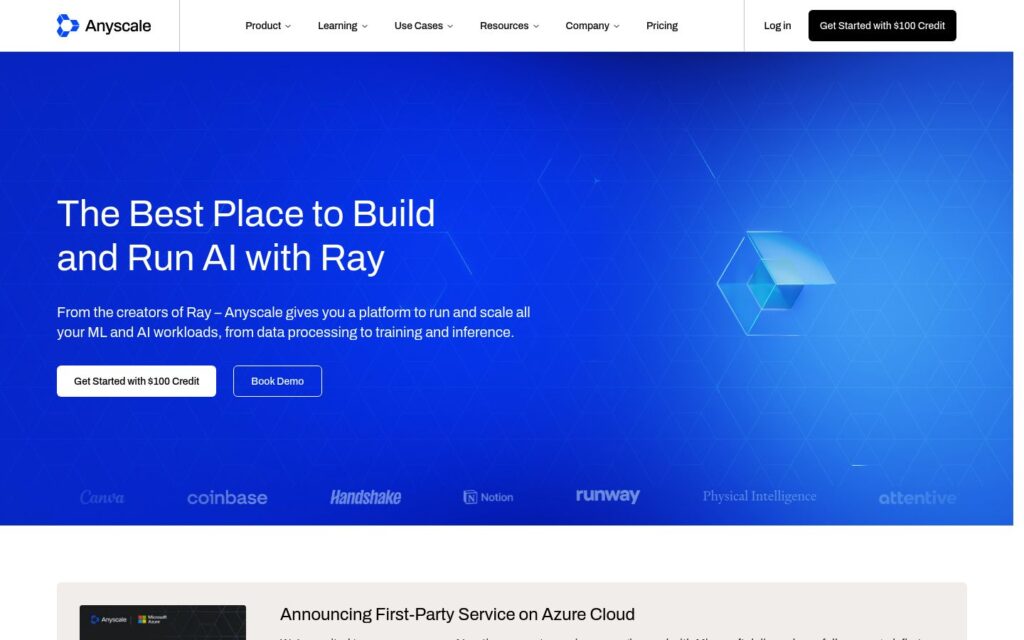Open the Azure announcement thumbnail image
Image resolution: width=1024 pixels, height=640 pixels.
pyautogui.click(x=163, y=622)
